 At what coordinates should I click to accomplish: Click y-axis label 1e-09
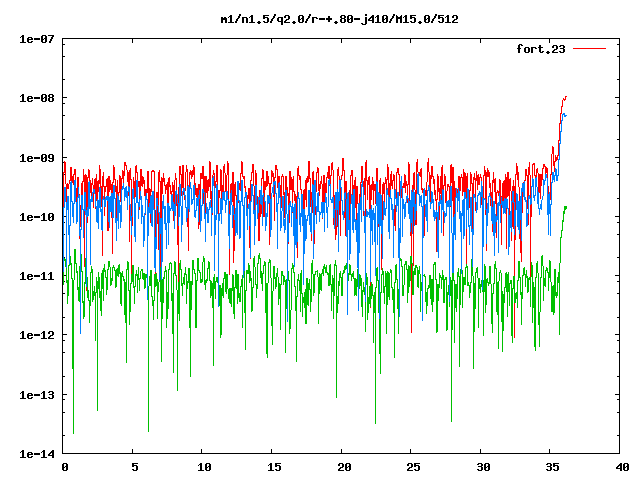tap(37, 158)
